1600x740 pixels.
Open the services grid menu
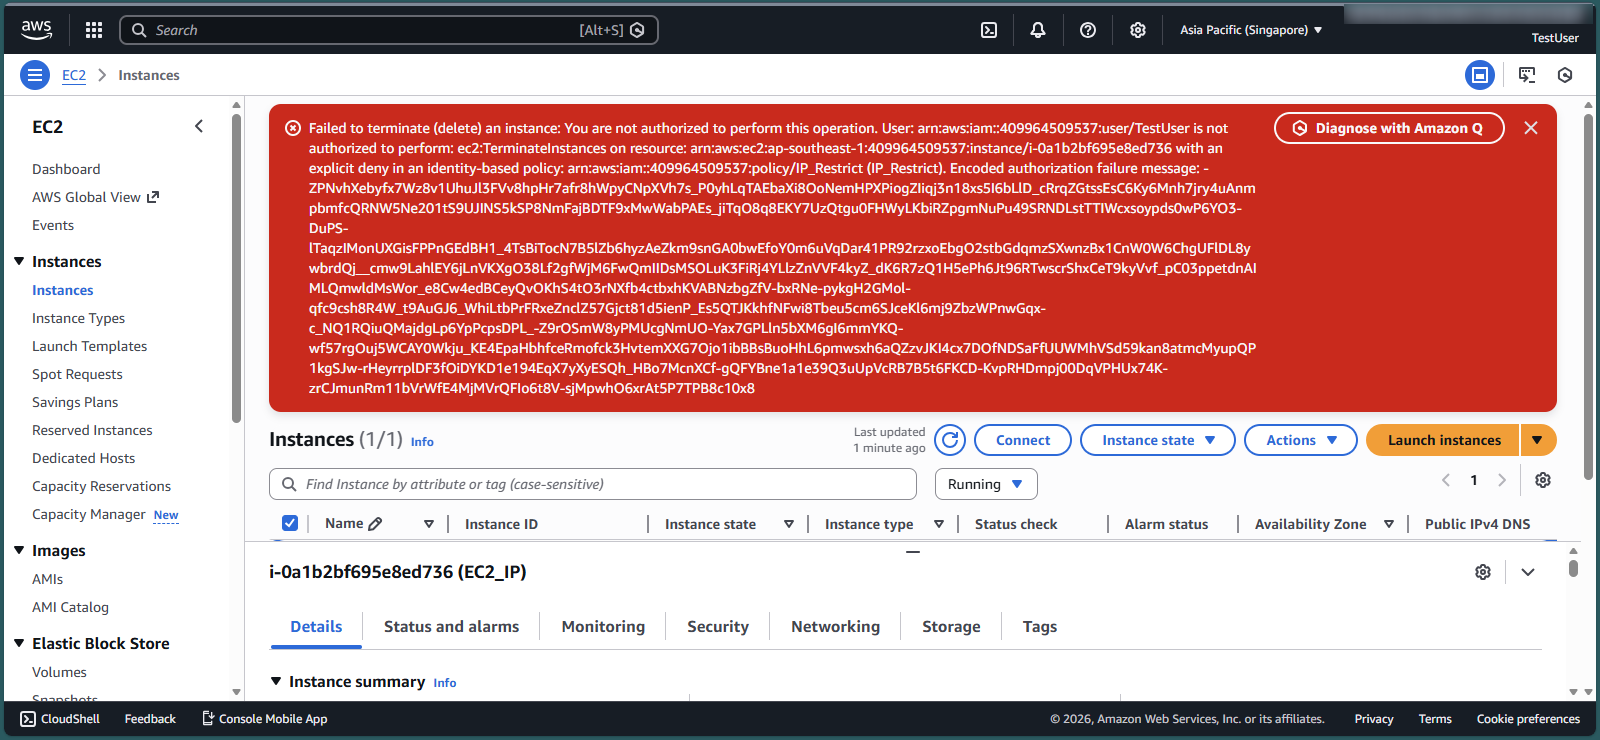94,30
